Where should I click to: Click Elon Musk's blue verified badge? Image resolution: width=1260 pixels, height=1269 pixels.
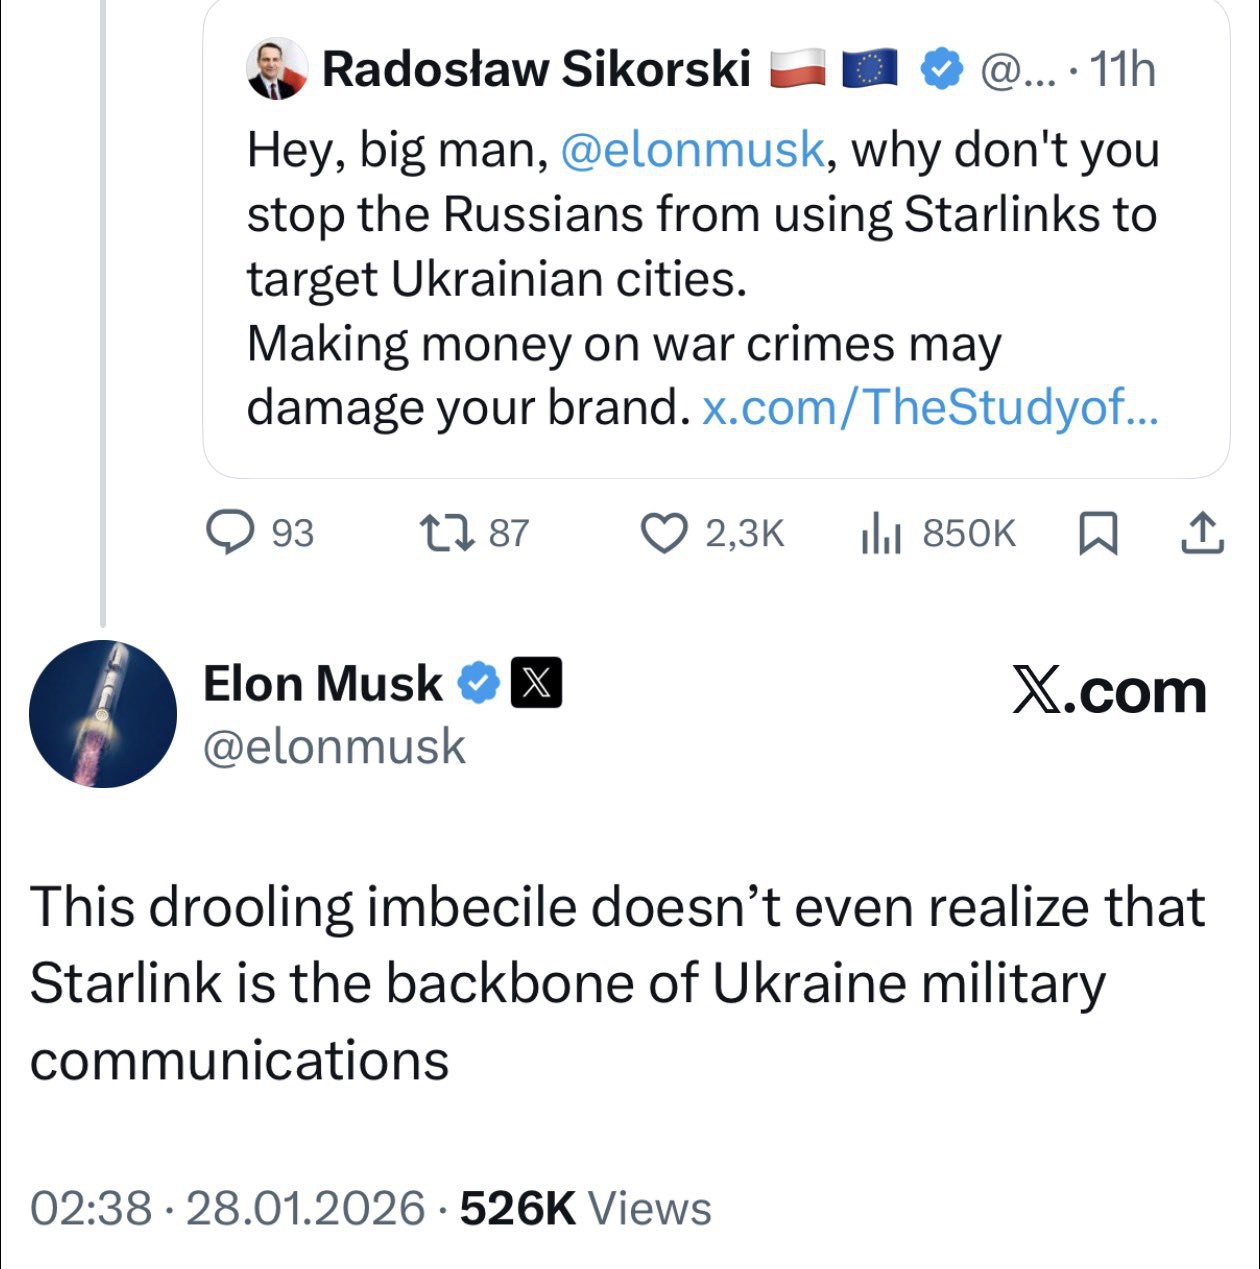point(479,684)
